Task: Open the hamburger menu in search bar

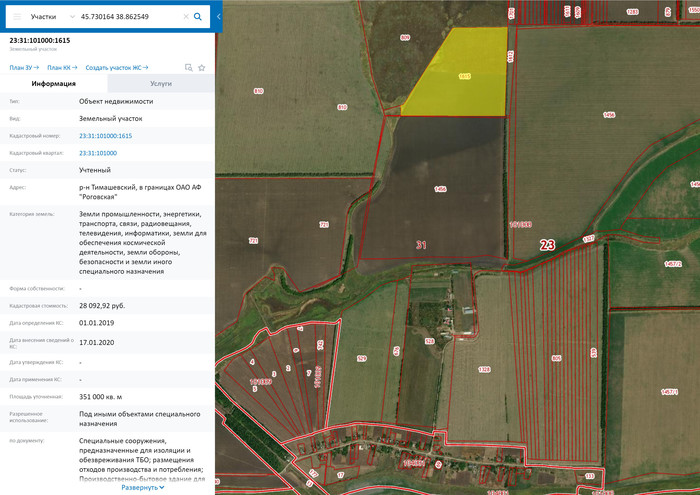Action: coord(16,17)
